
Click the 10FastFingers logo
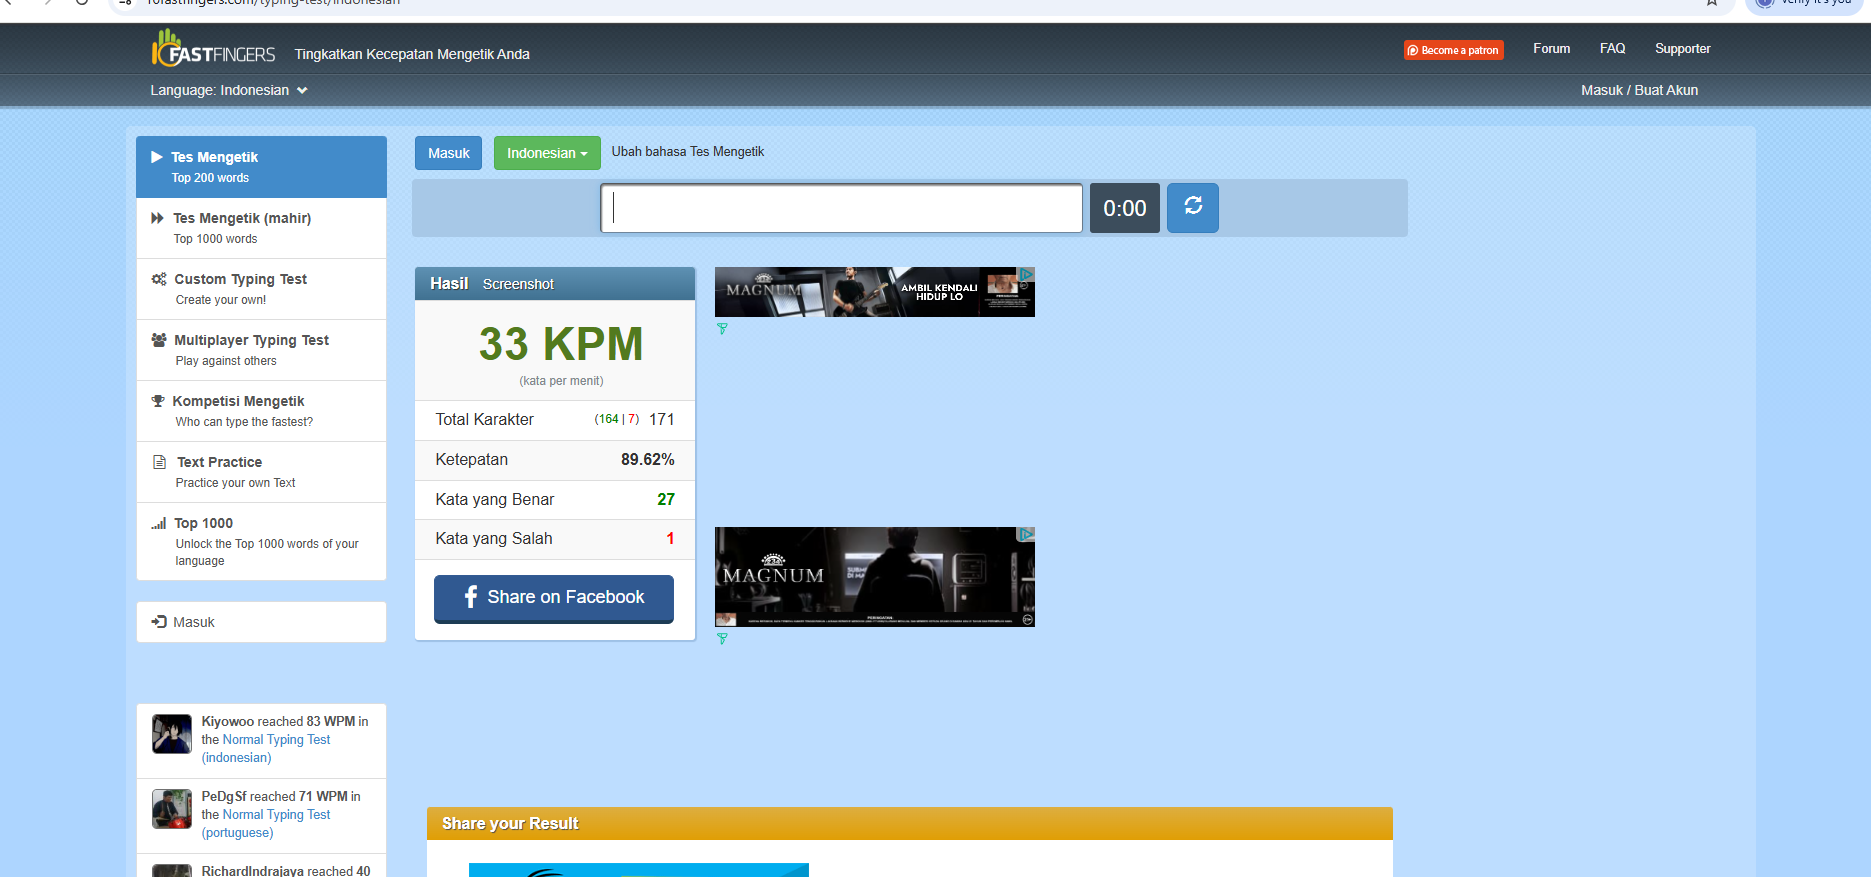(213, 48)
